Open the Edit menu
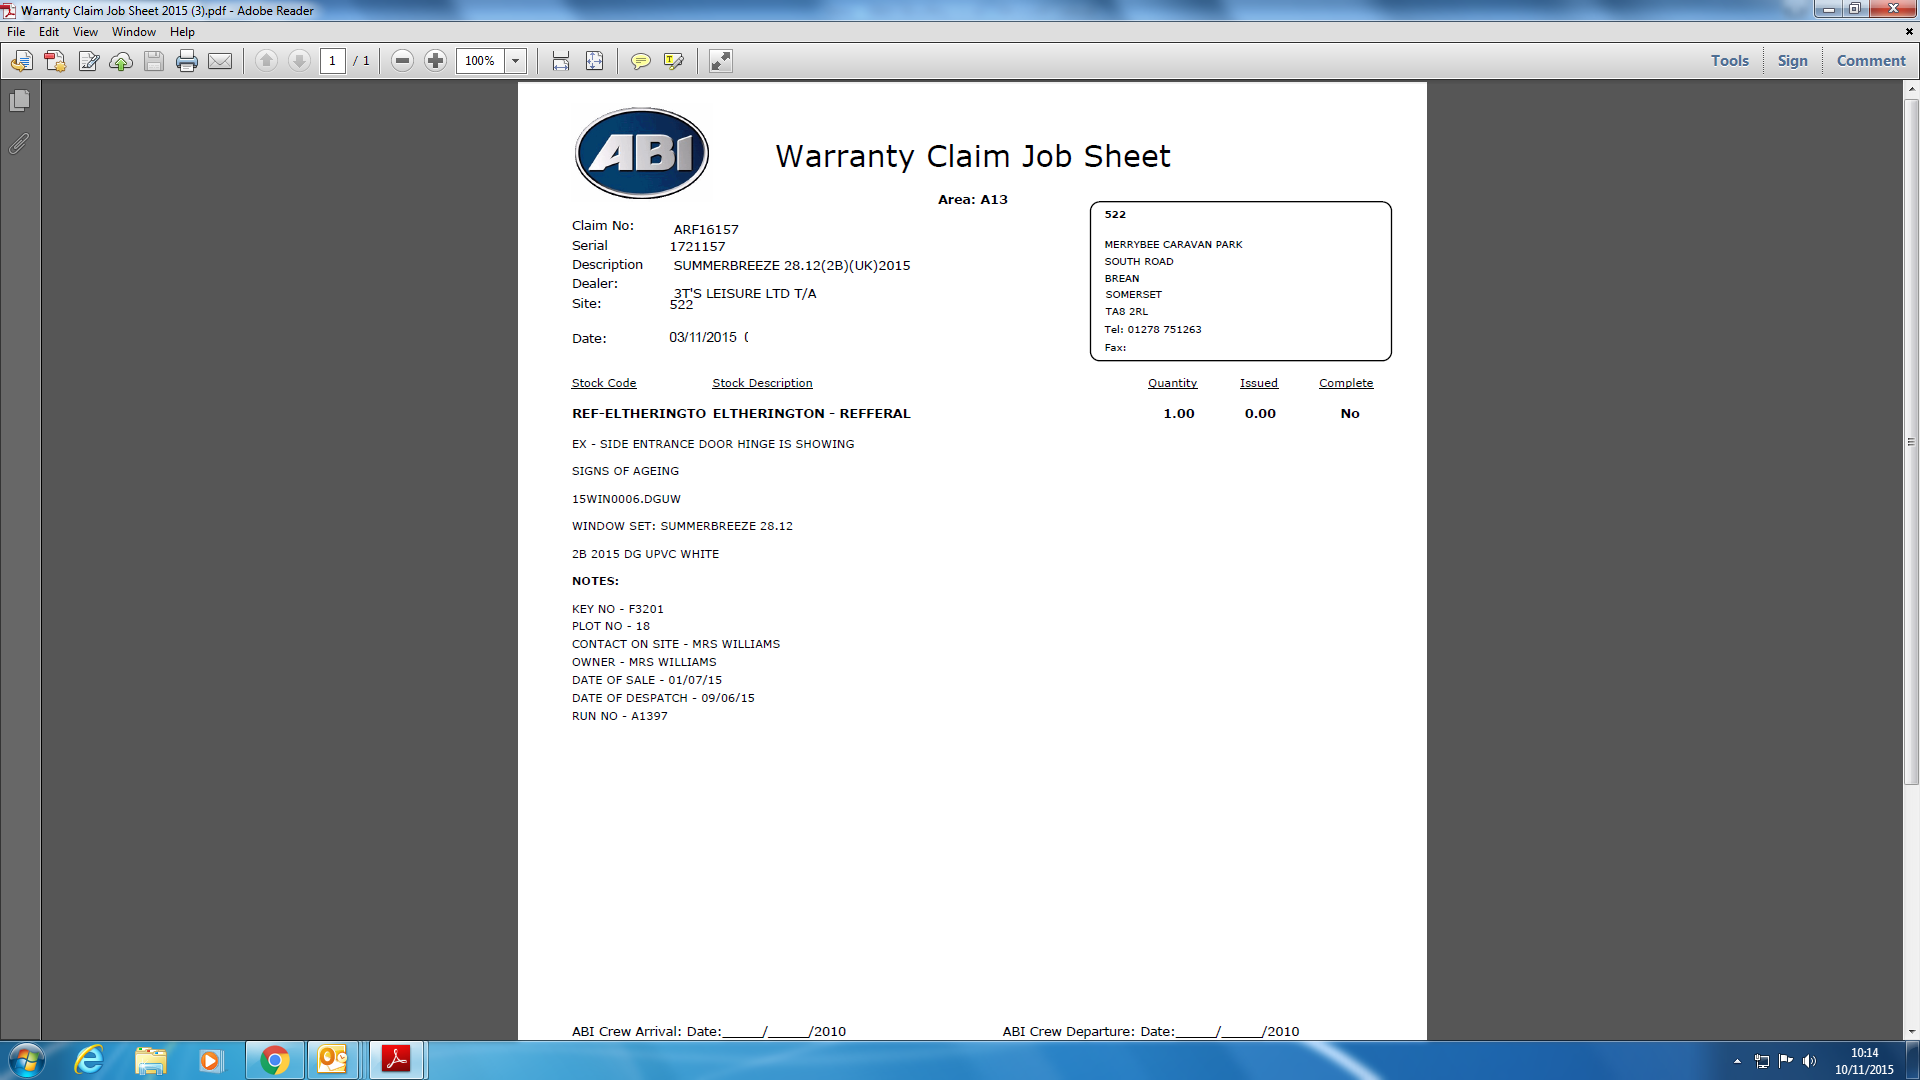 [x=48, y=32]
